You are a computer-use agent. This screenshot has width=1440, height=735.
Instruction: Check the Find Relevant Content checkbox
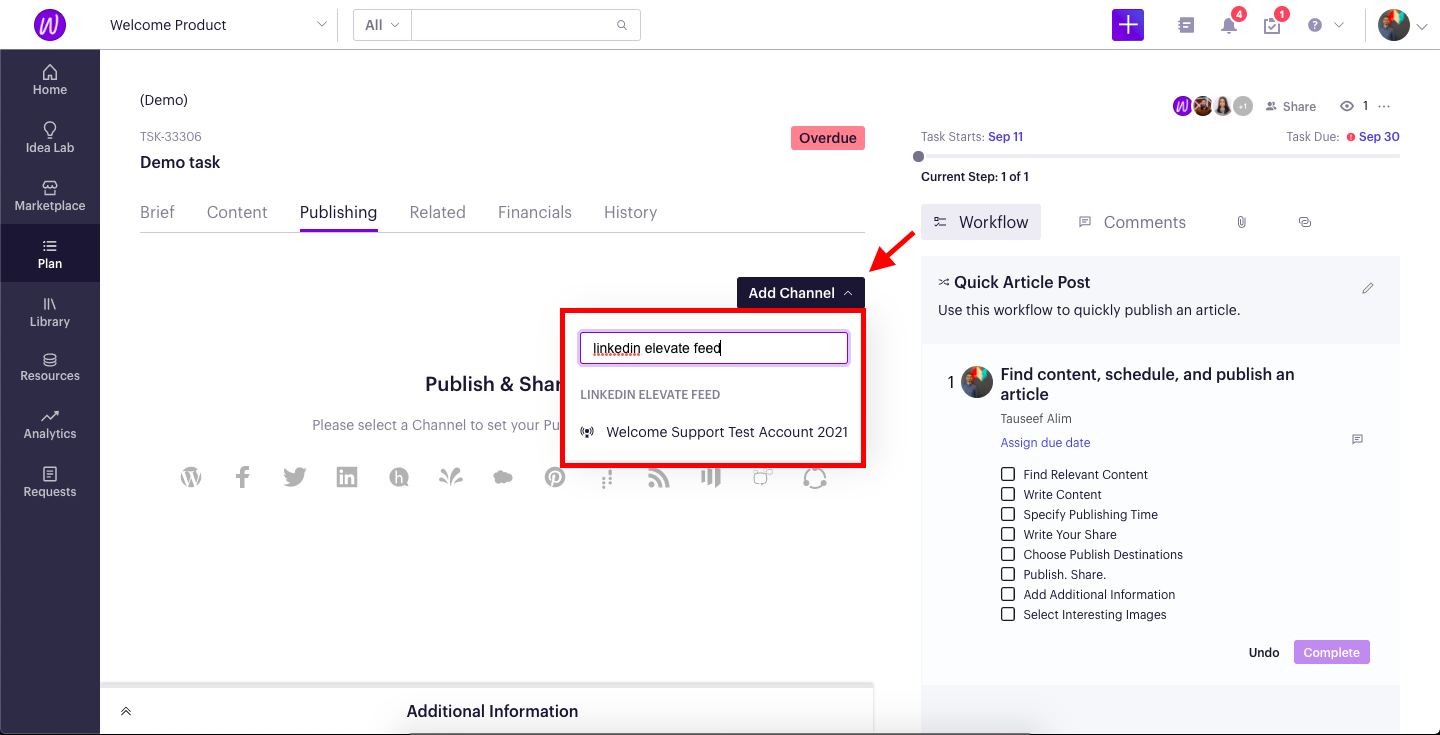point(1008,474)
